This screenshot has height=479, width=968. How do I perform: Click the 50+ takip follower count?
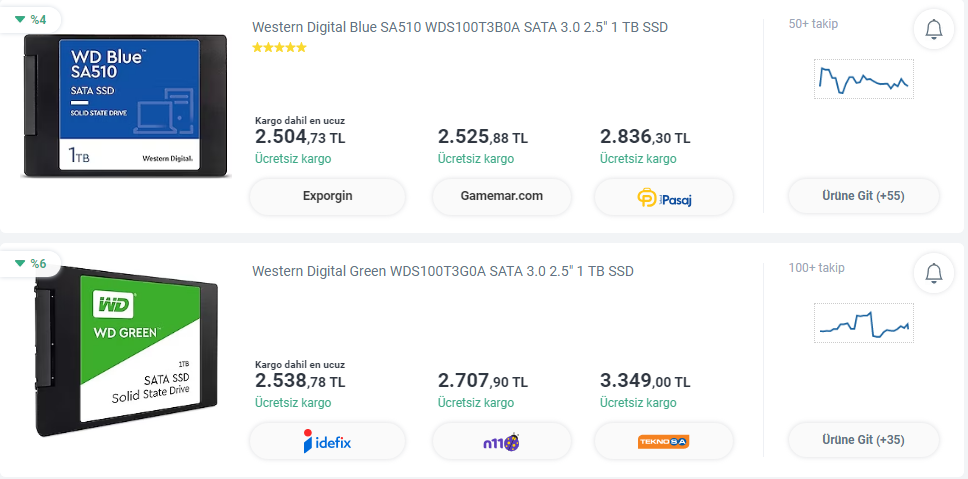point(813,24)
